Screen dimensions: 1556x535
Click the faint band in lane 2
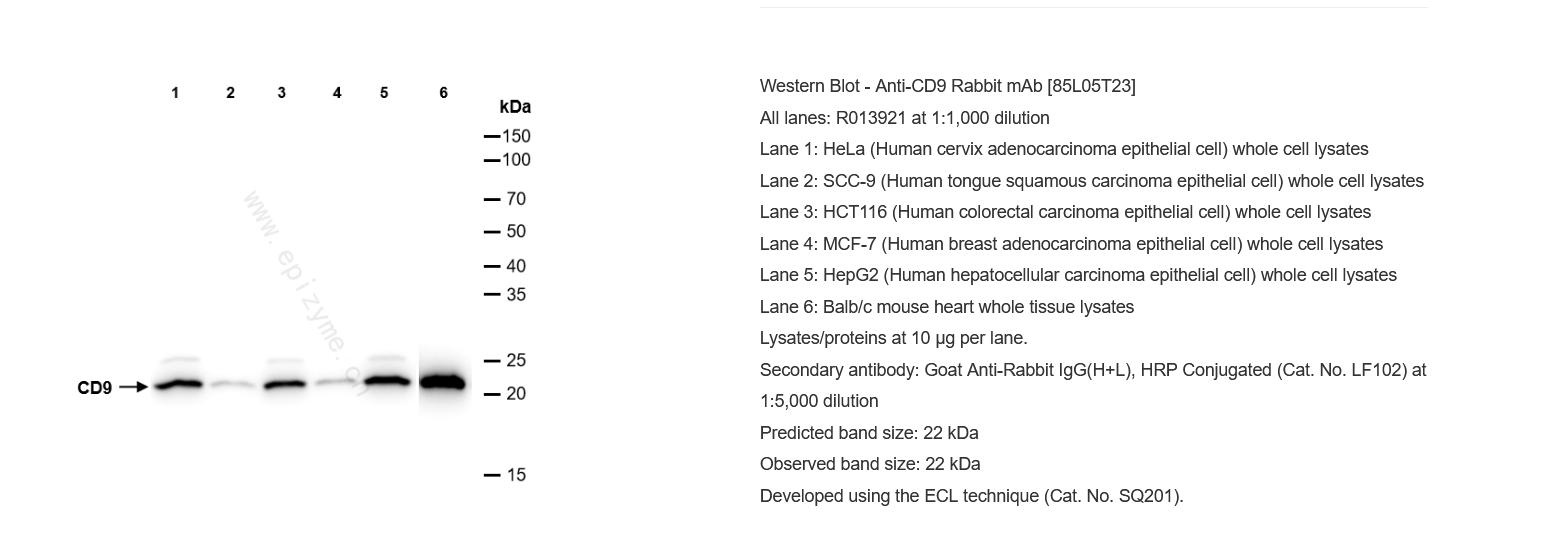232,384
